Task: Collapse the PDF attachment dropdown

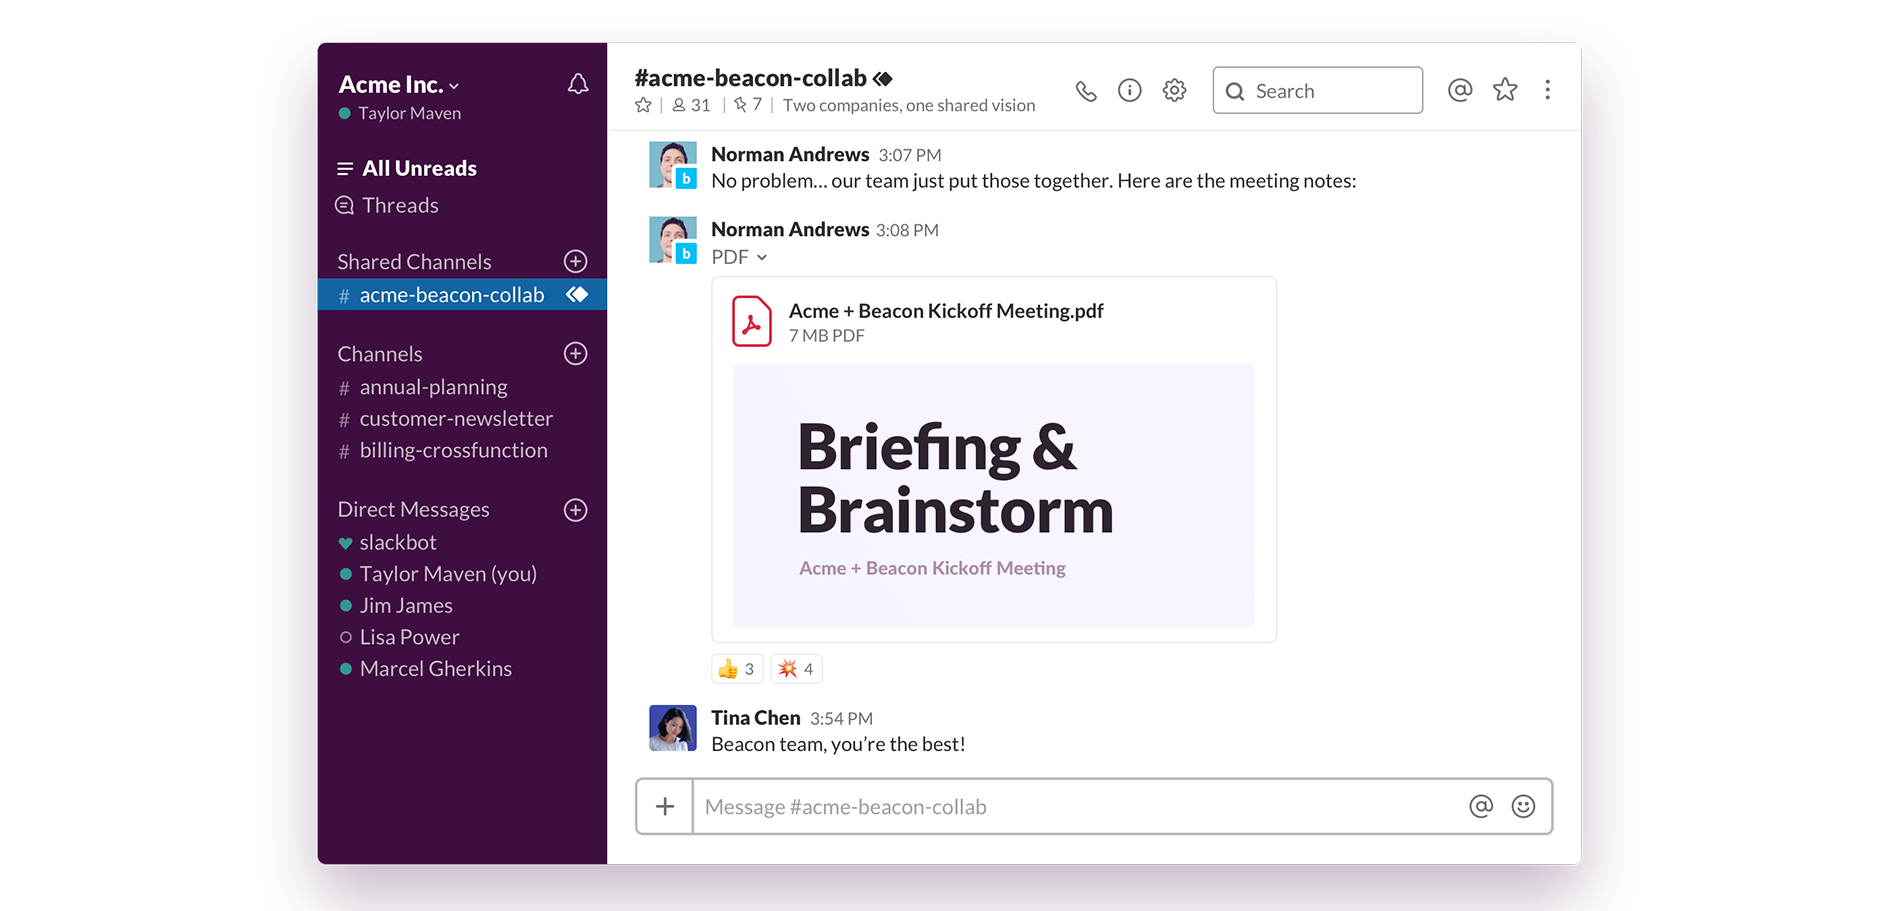Action: [x=762, y=258]
